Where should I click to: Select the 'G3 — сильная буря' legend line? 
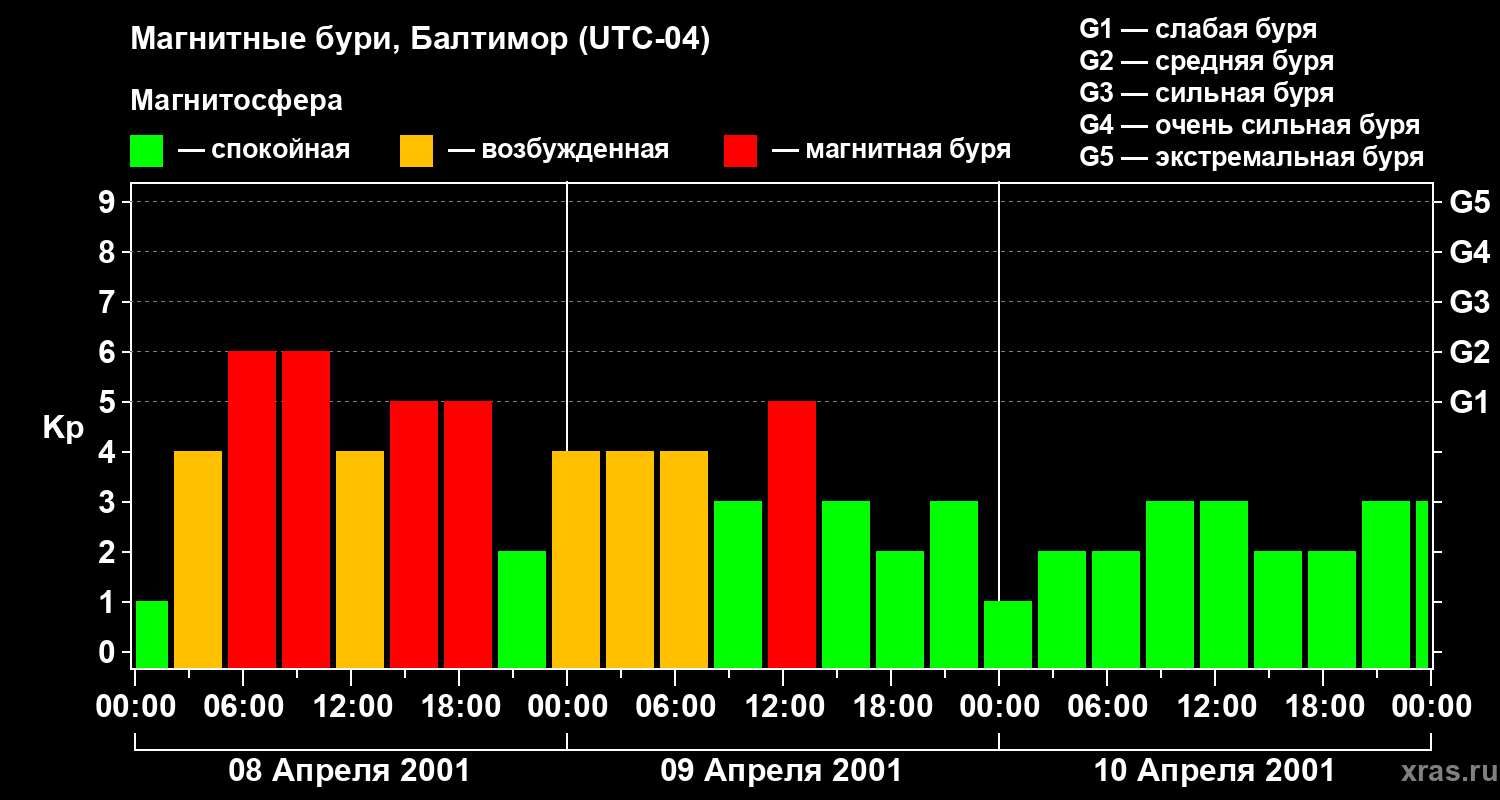click(x=1206, y=93)
